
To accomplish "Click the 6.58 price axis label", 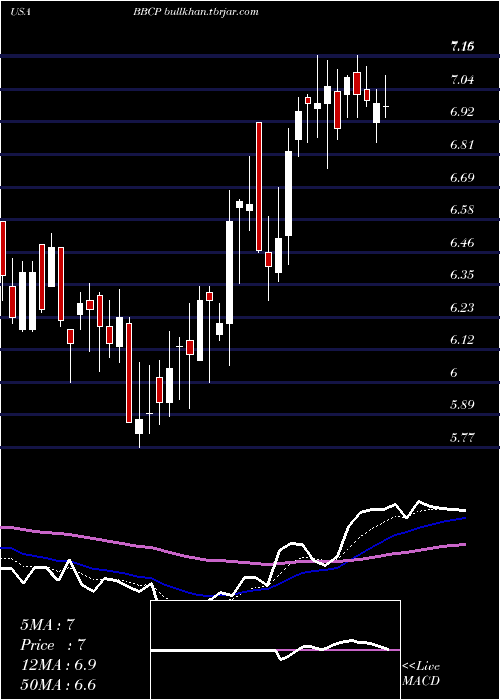I will [462, 210].
